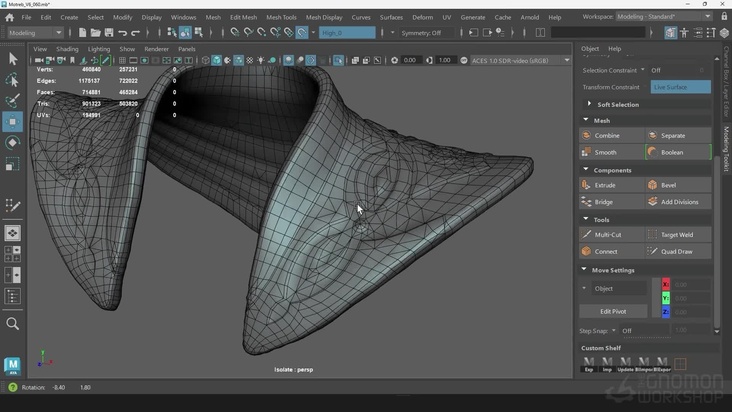The image size is (732, 412).
Task: Click the Boolean button
Action: [x=678, y=152]
